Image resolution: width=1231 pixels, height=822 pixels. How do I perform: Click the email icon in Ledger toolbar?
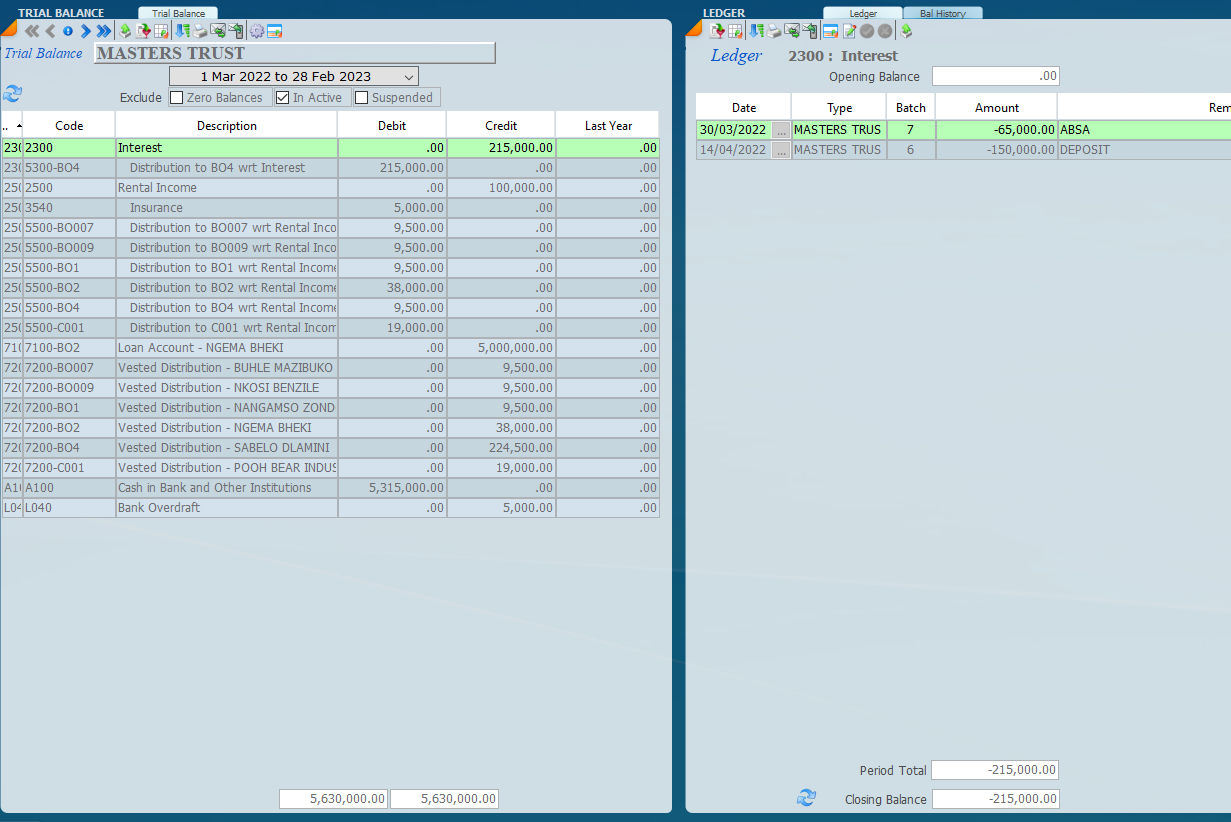791,31
